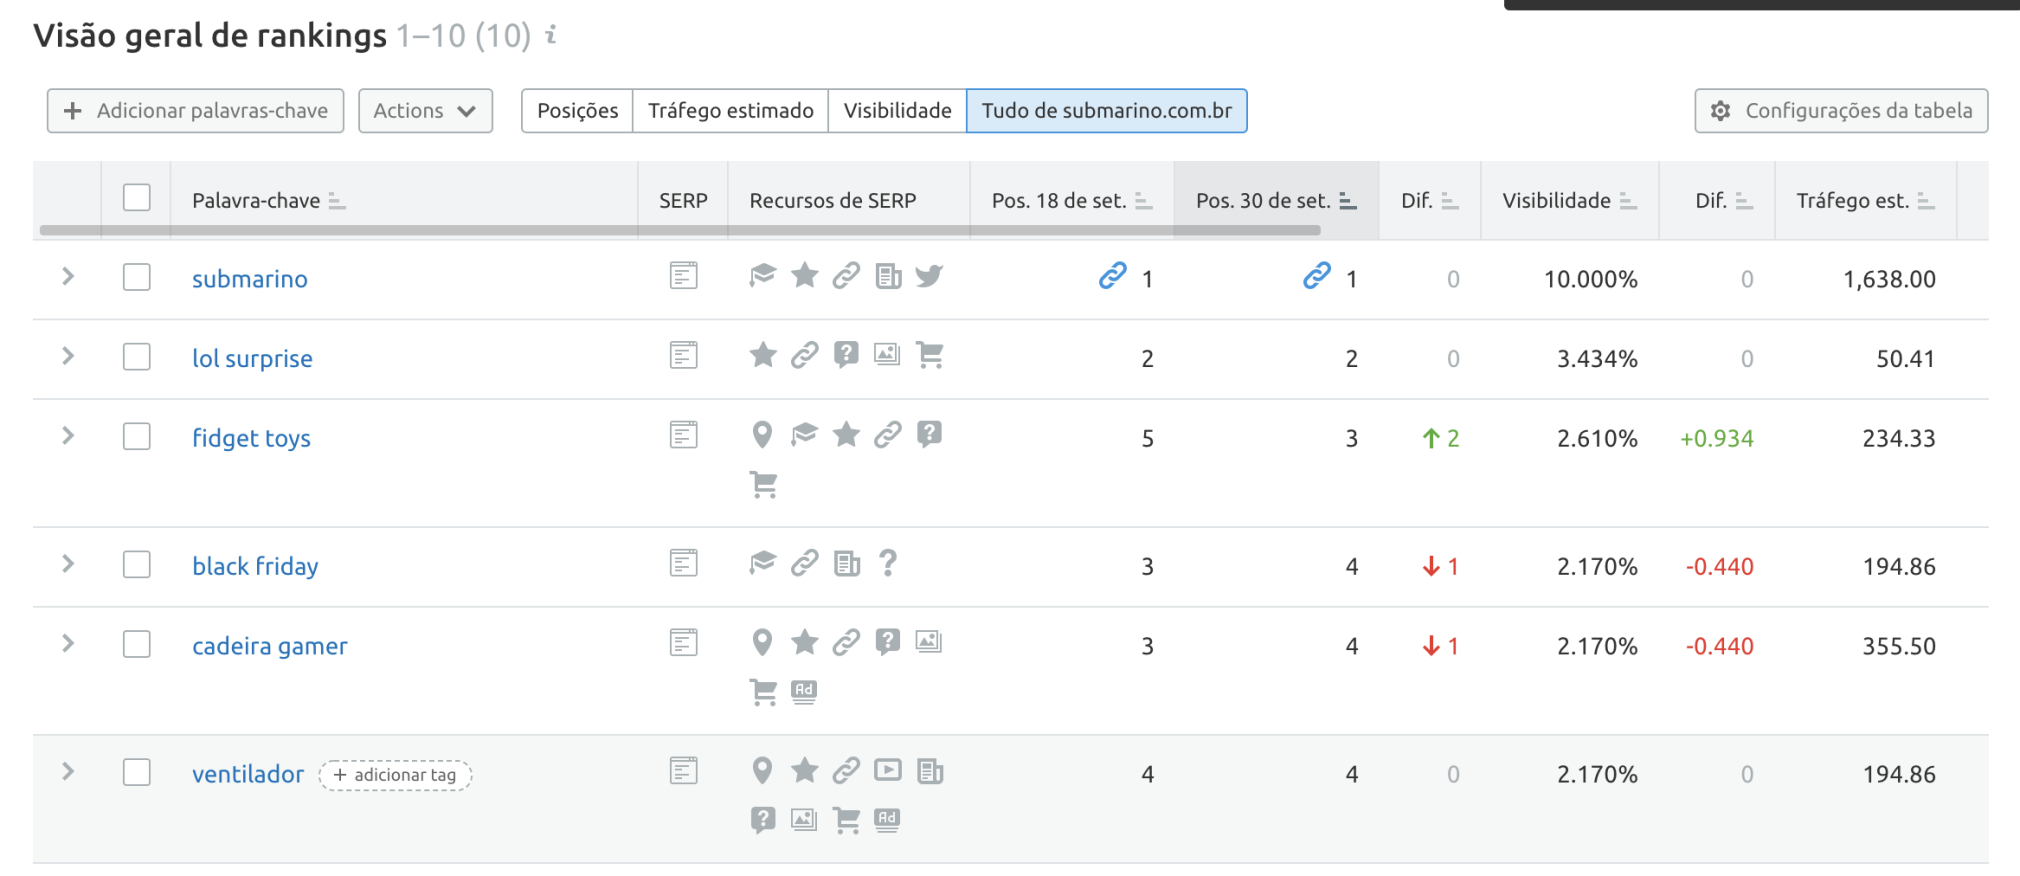Open SERP snapshot icon for black friday
Screen dimensions: 2020x876
[x=684, y=564]
